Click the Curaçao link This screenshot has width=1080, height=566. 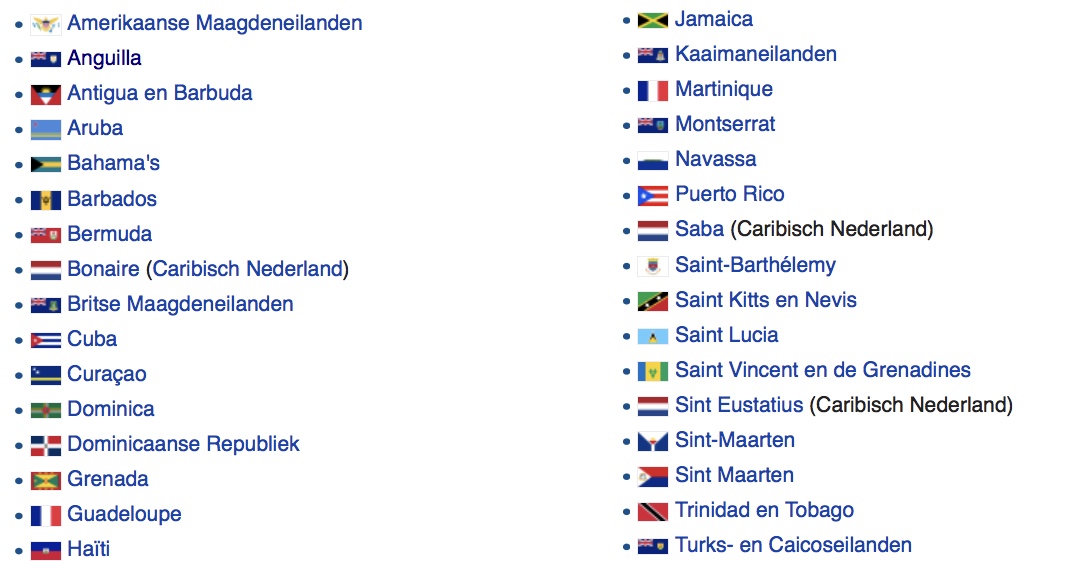click(107, 374)
